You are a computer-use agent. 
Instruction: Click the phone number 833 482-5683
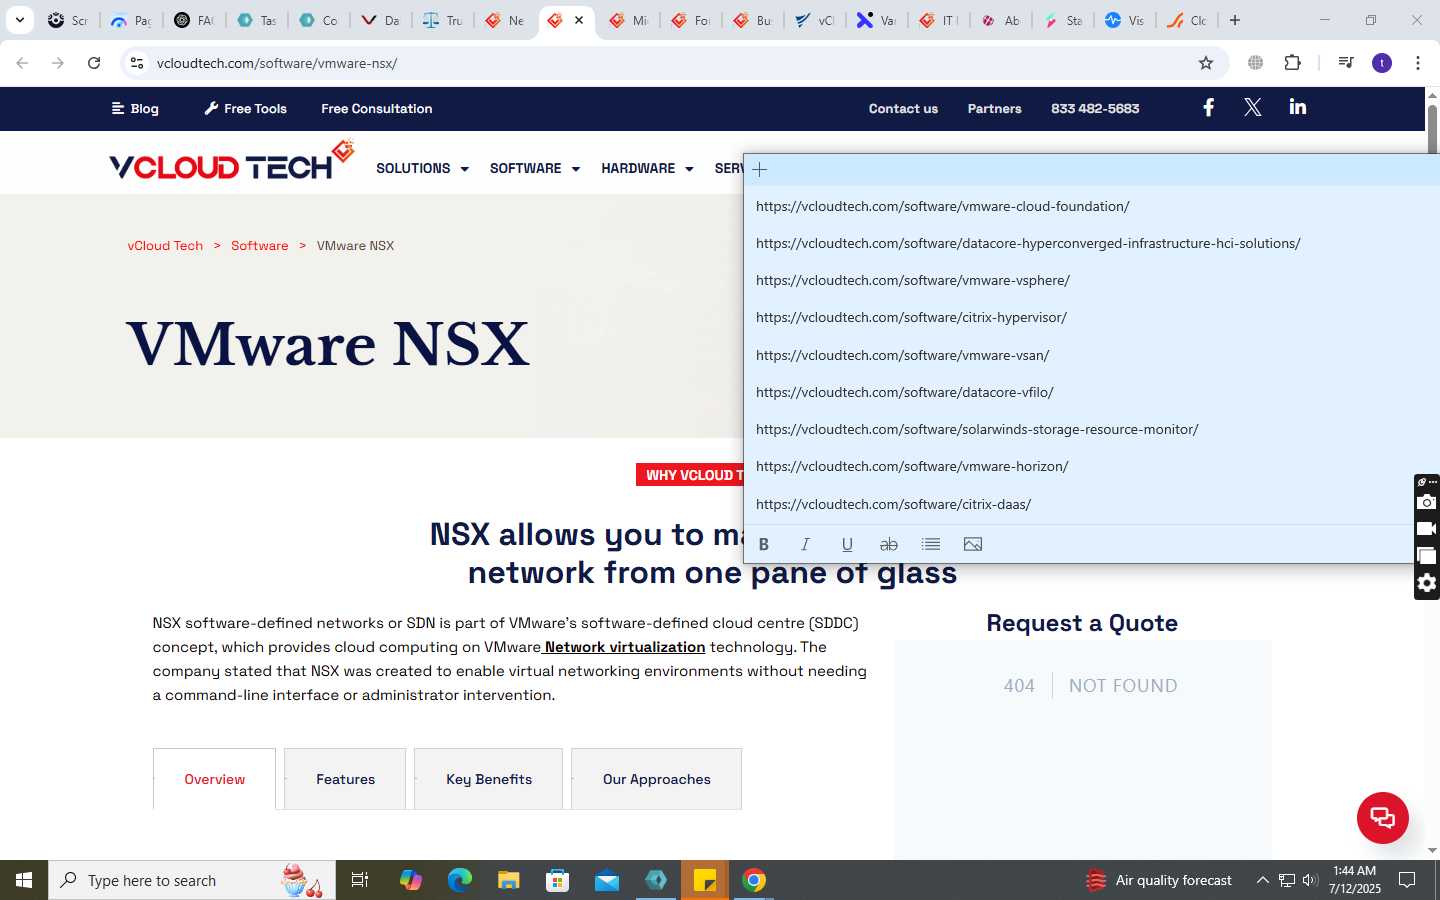[1095, 108]
